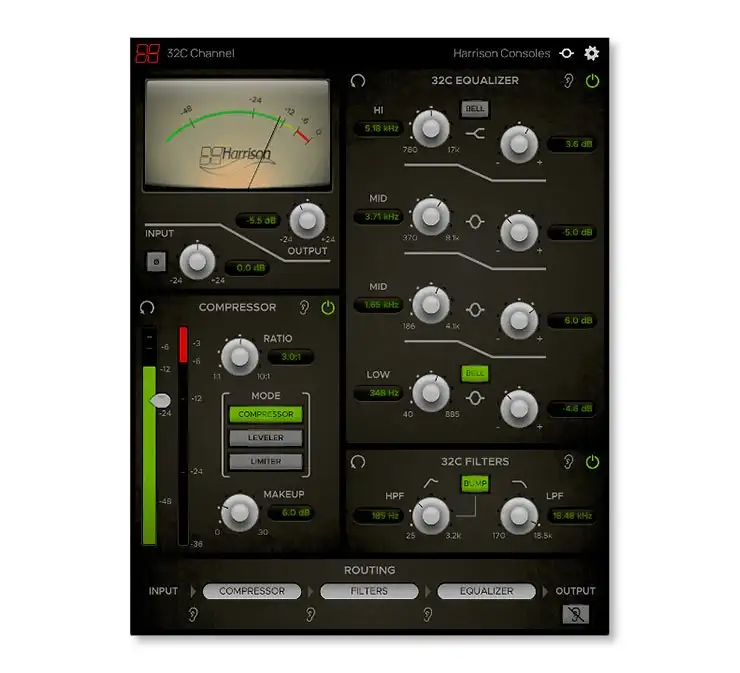The width and height of the screenshot is (740, 673).
Task: Click the circle-line icon beside Harrison Consoles
Action: tap(566, 53)
